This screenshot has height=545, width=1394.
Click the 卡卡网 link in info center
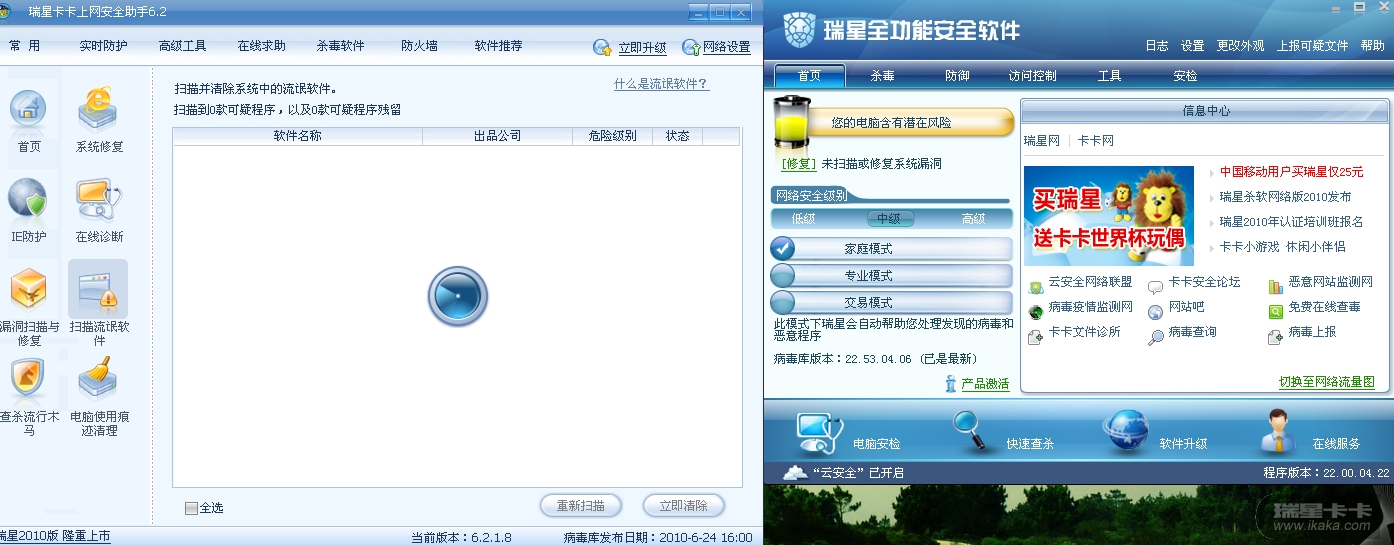click(1095, 141)
